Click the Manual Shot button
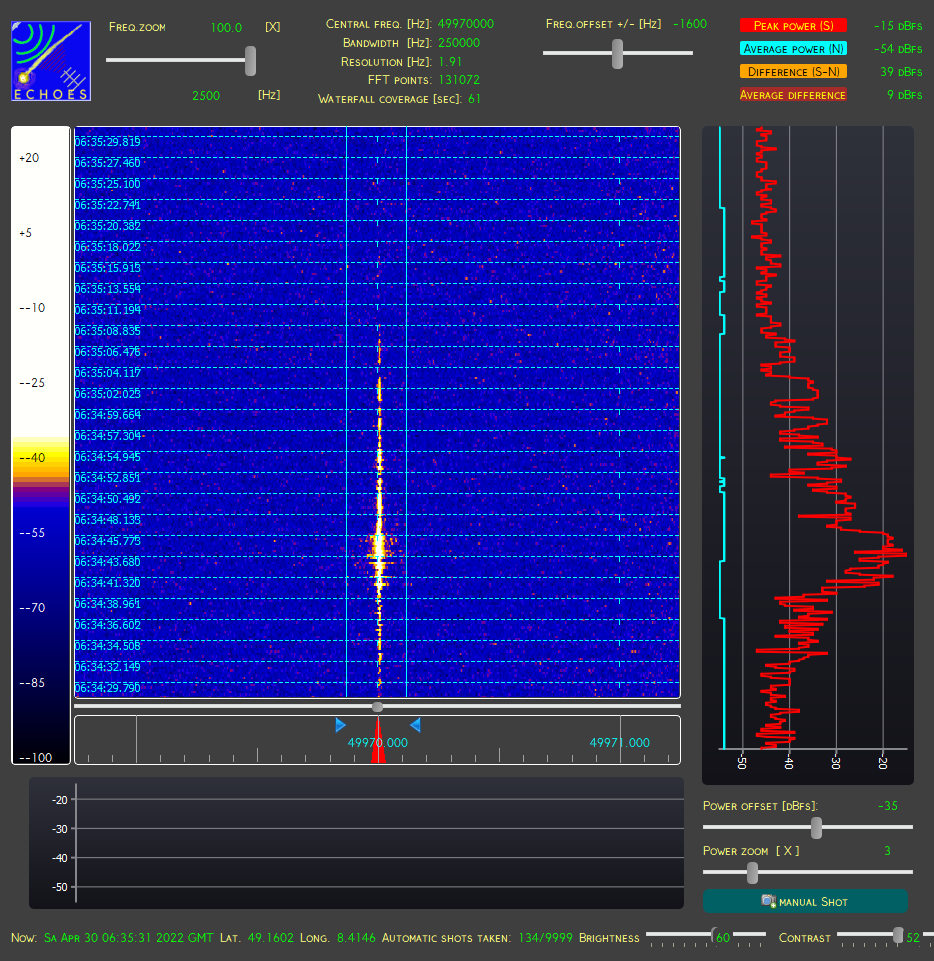Viewport: 934px width, 961px height. coord(805,902)
